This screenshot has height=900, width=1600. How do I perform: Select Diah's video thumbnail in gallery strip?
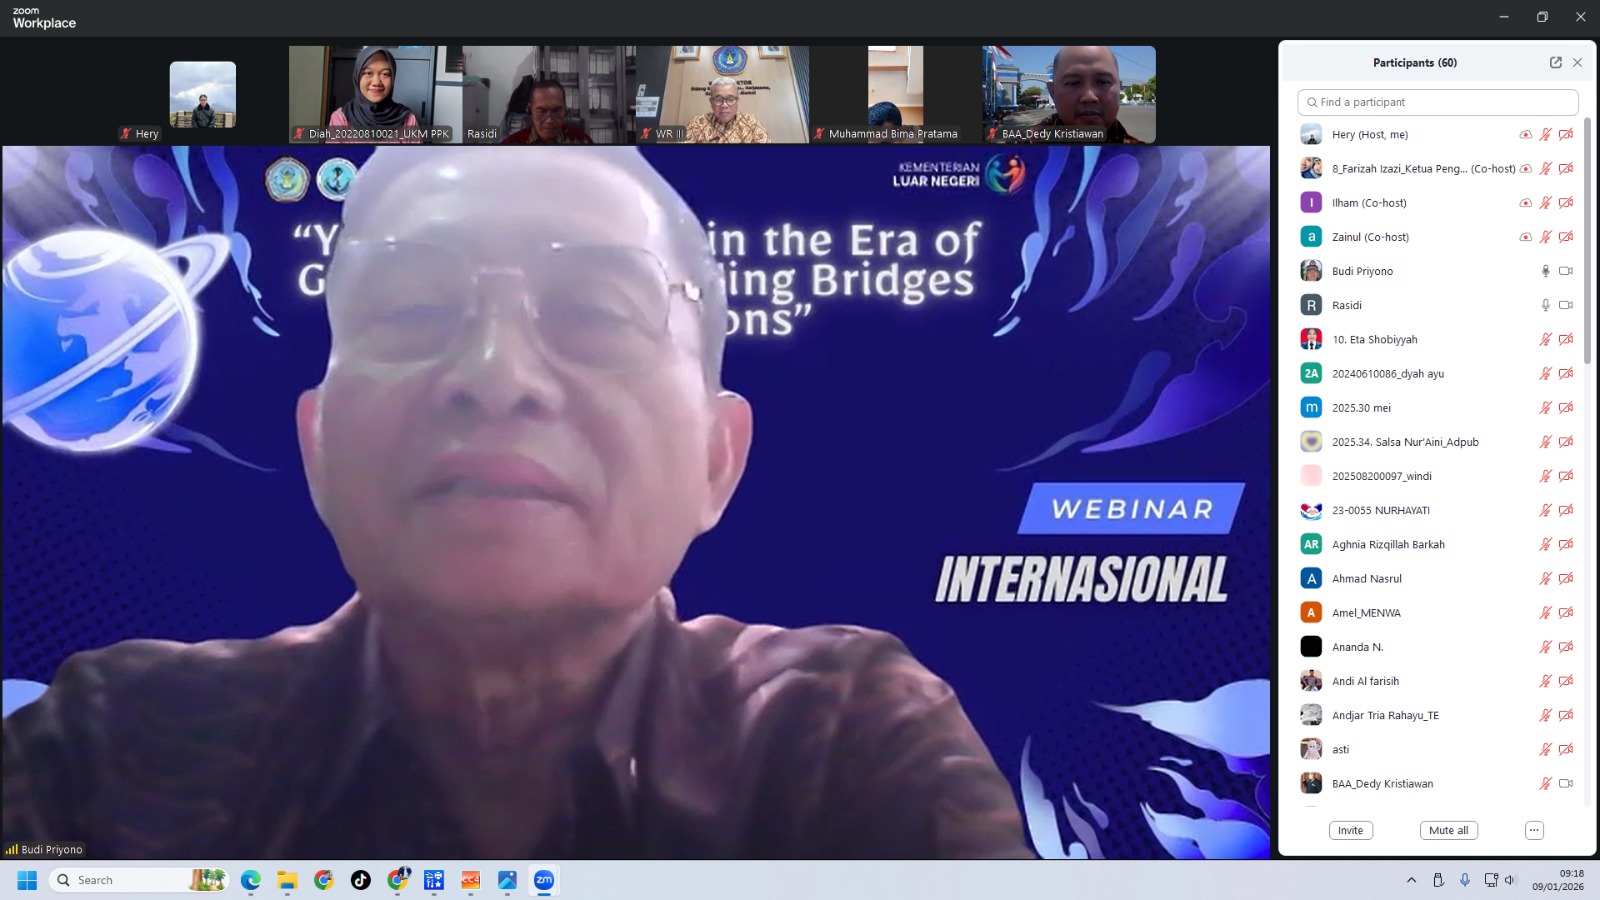[375, 94]
